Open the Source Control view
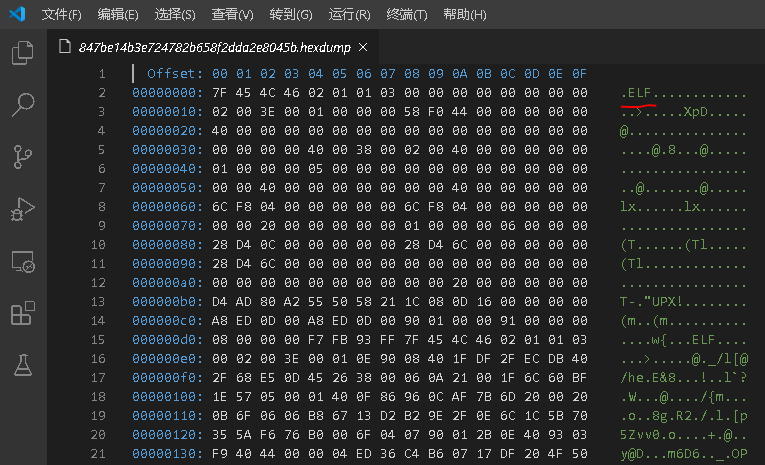The image size is (765, 465). (x=23, y=157)
